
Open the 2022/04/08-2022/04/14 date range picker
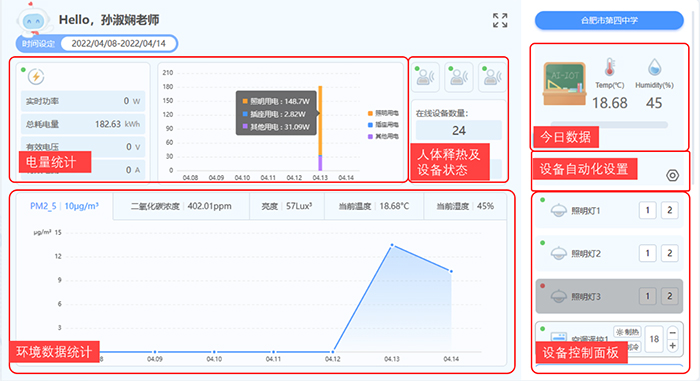(x=118, y=43)
